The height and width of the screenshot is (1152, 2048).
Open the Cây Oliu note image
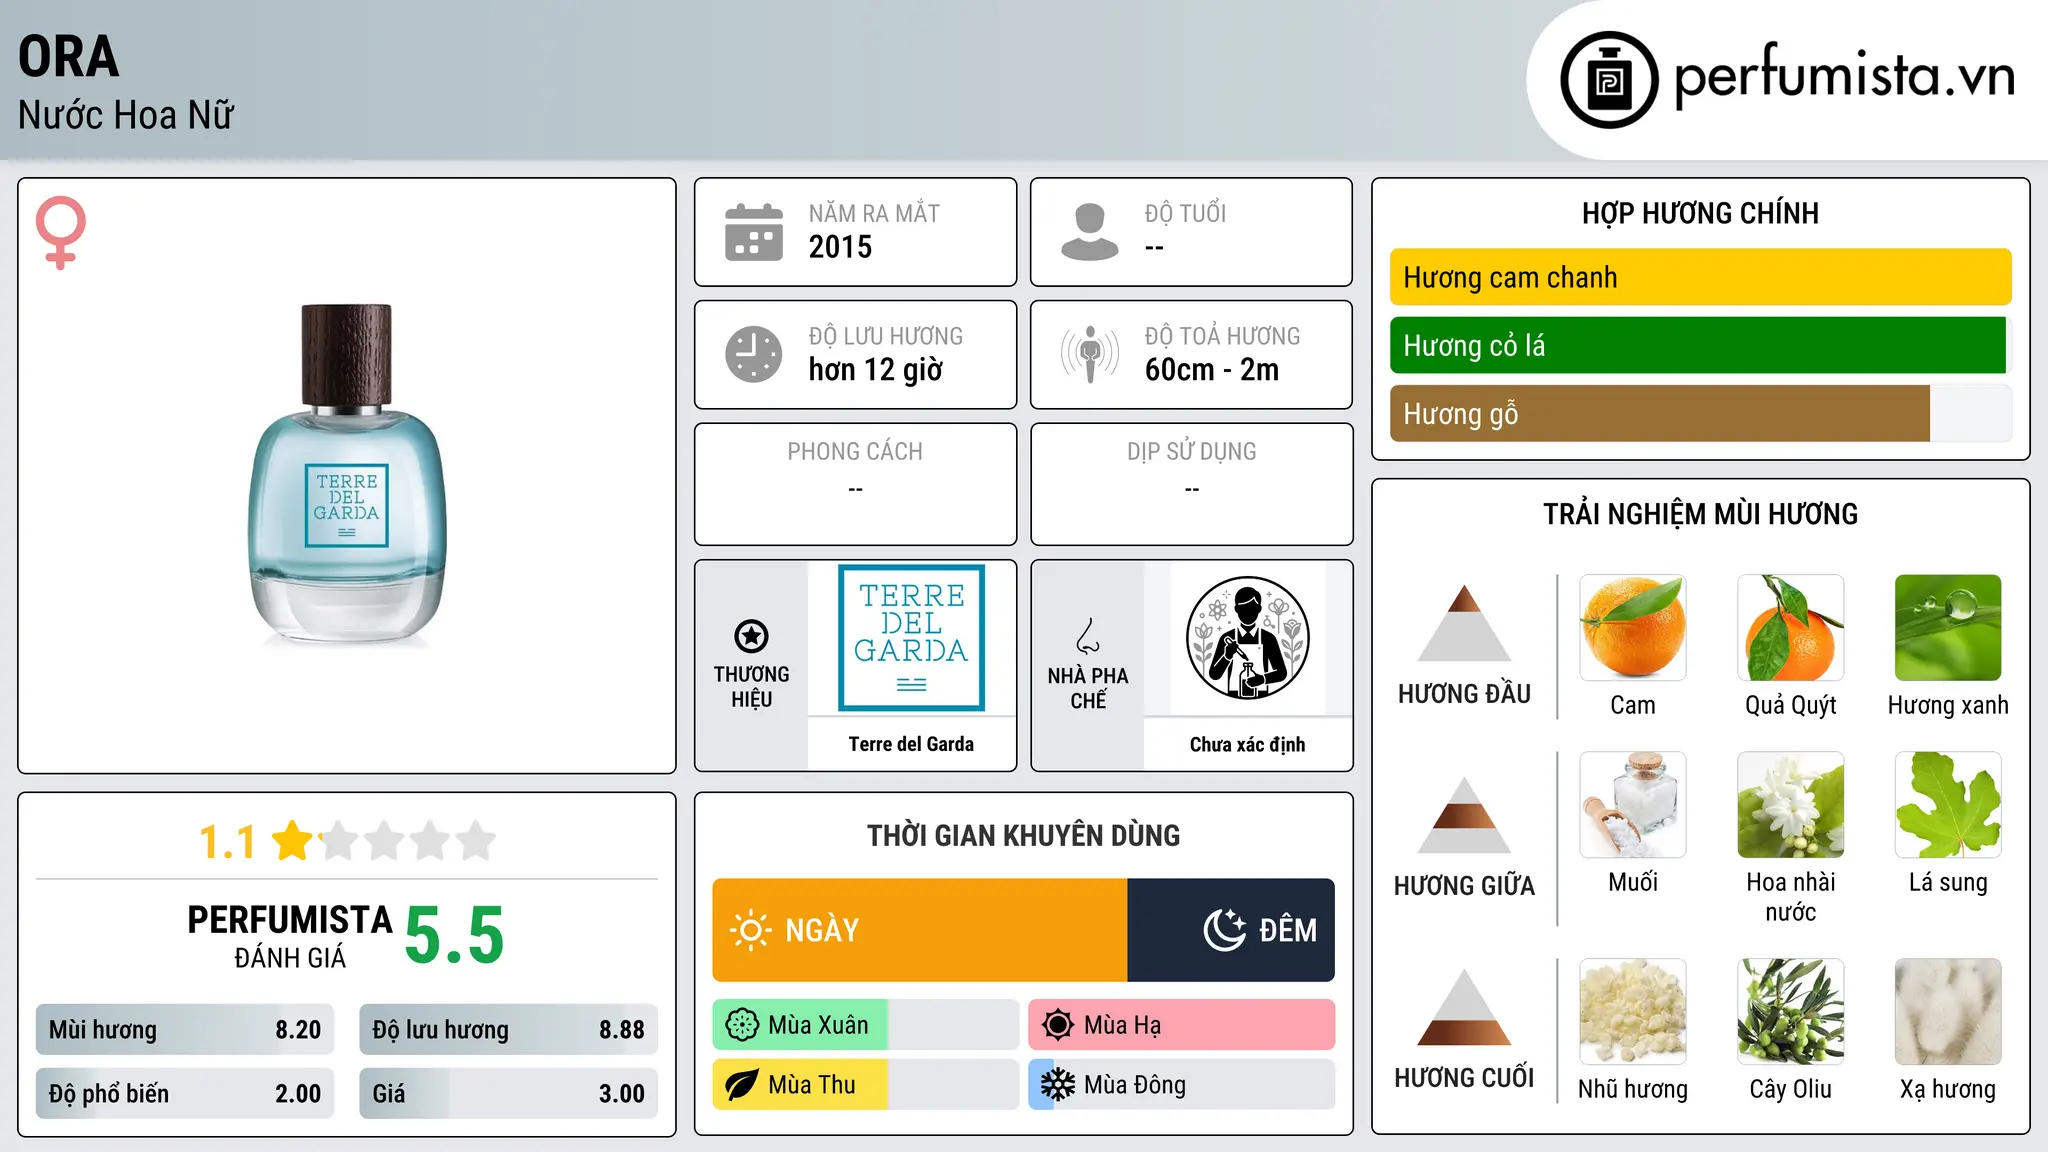tap(1790, 1012)
